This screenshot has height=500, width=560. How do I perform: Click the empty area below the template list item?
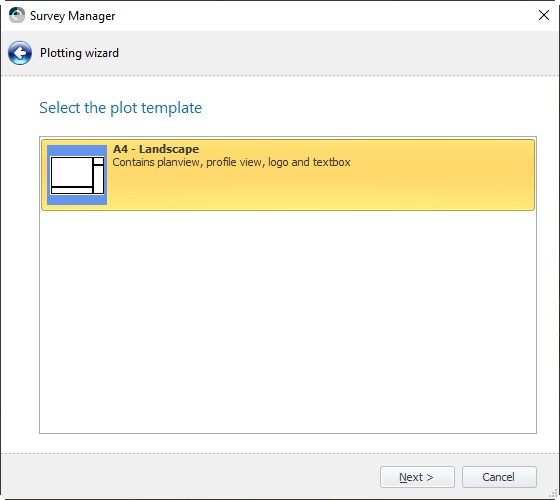coord(288,321)
